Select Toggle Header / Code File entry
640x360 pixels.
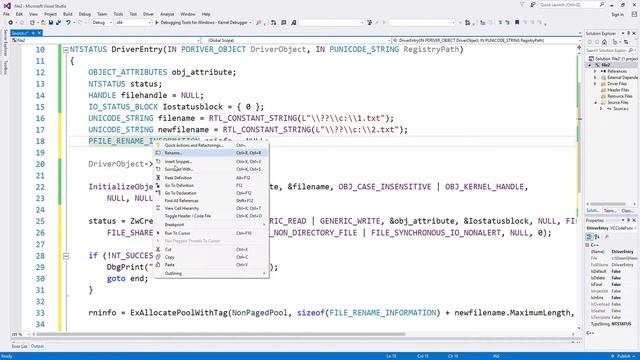point(211,216)
